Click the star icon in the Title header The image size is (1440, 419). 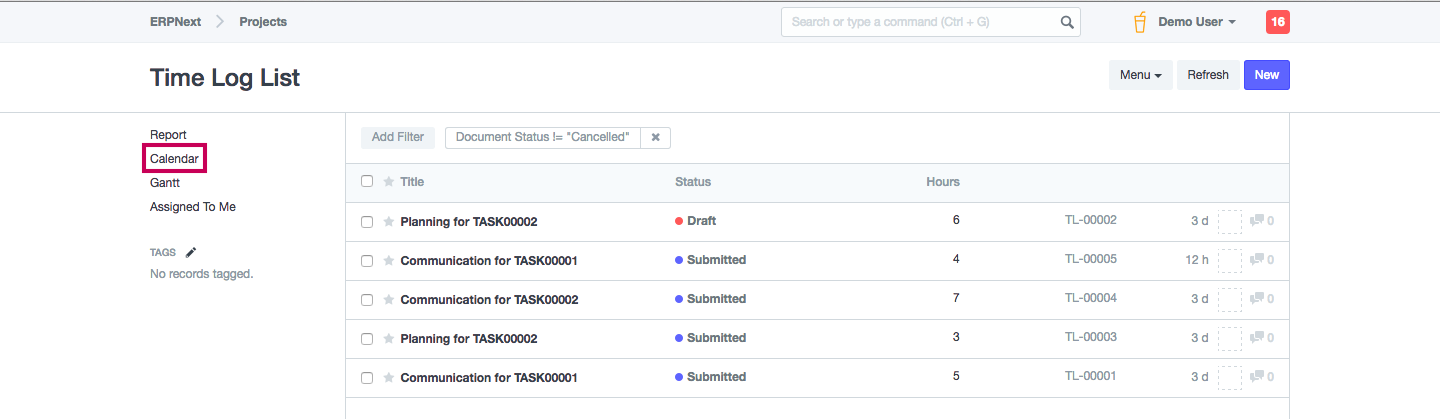(388, 182)
